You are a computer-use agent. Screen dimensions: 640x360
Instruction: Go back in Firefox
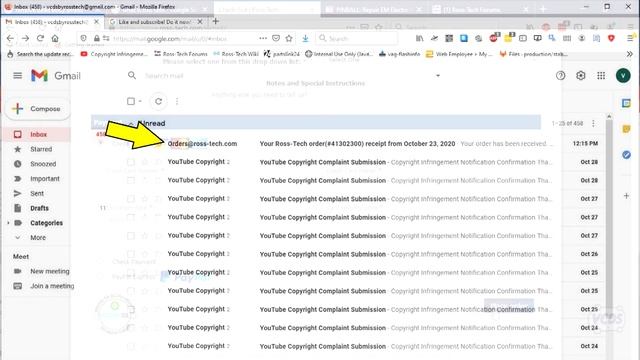click(10, 38)
